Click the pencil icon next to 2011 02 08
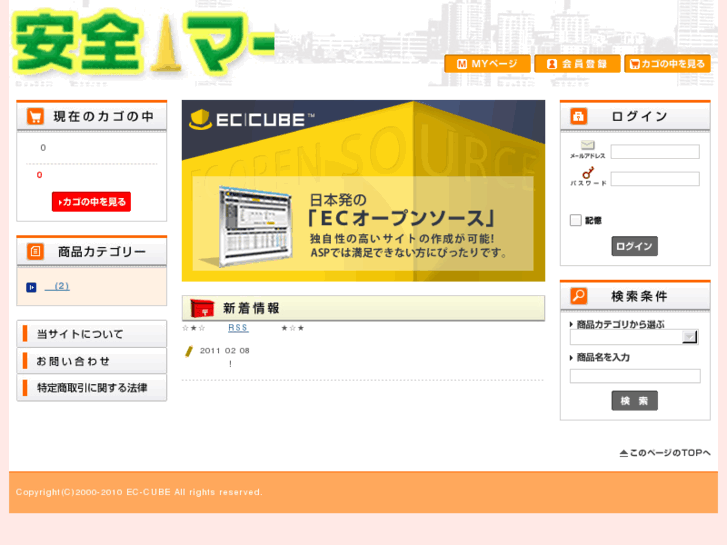Screen dimensions: 727x545 coord(189,351)
